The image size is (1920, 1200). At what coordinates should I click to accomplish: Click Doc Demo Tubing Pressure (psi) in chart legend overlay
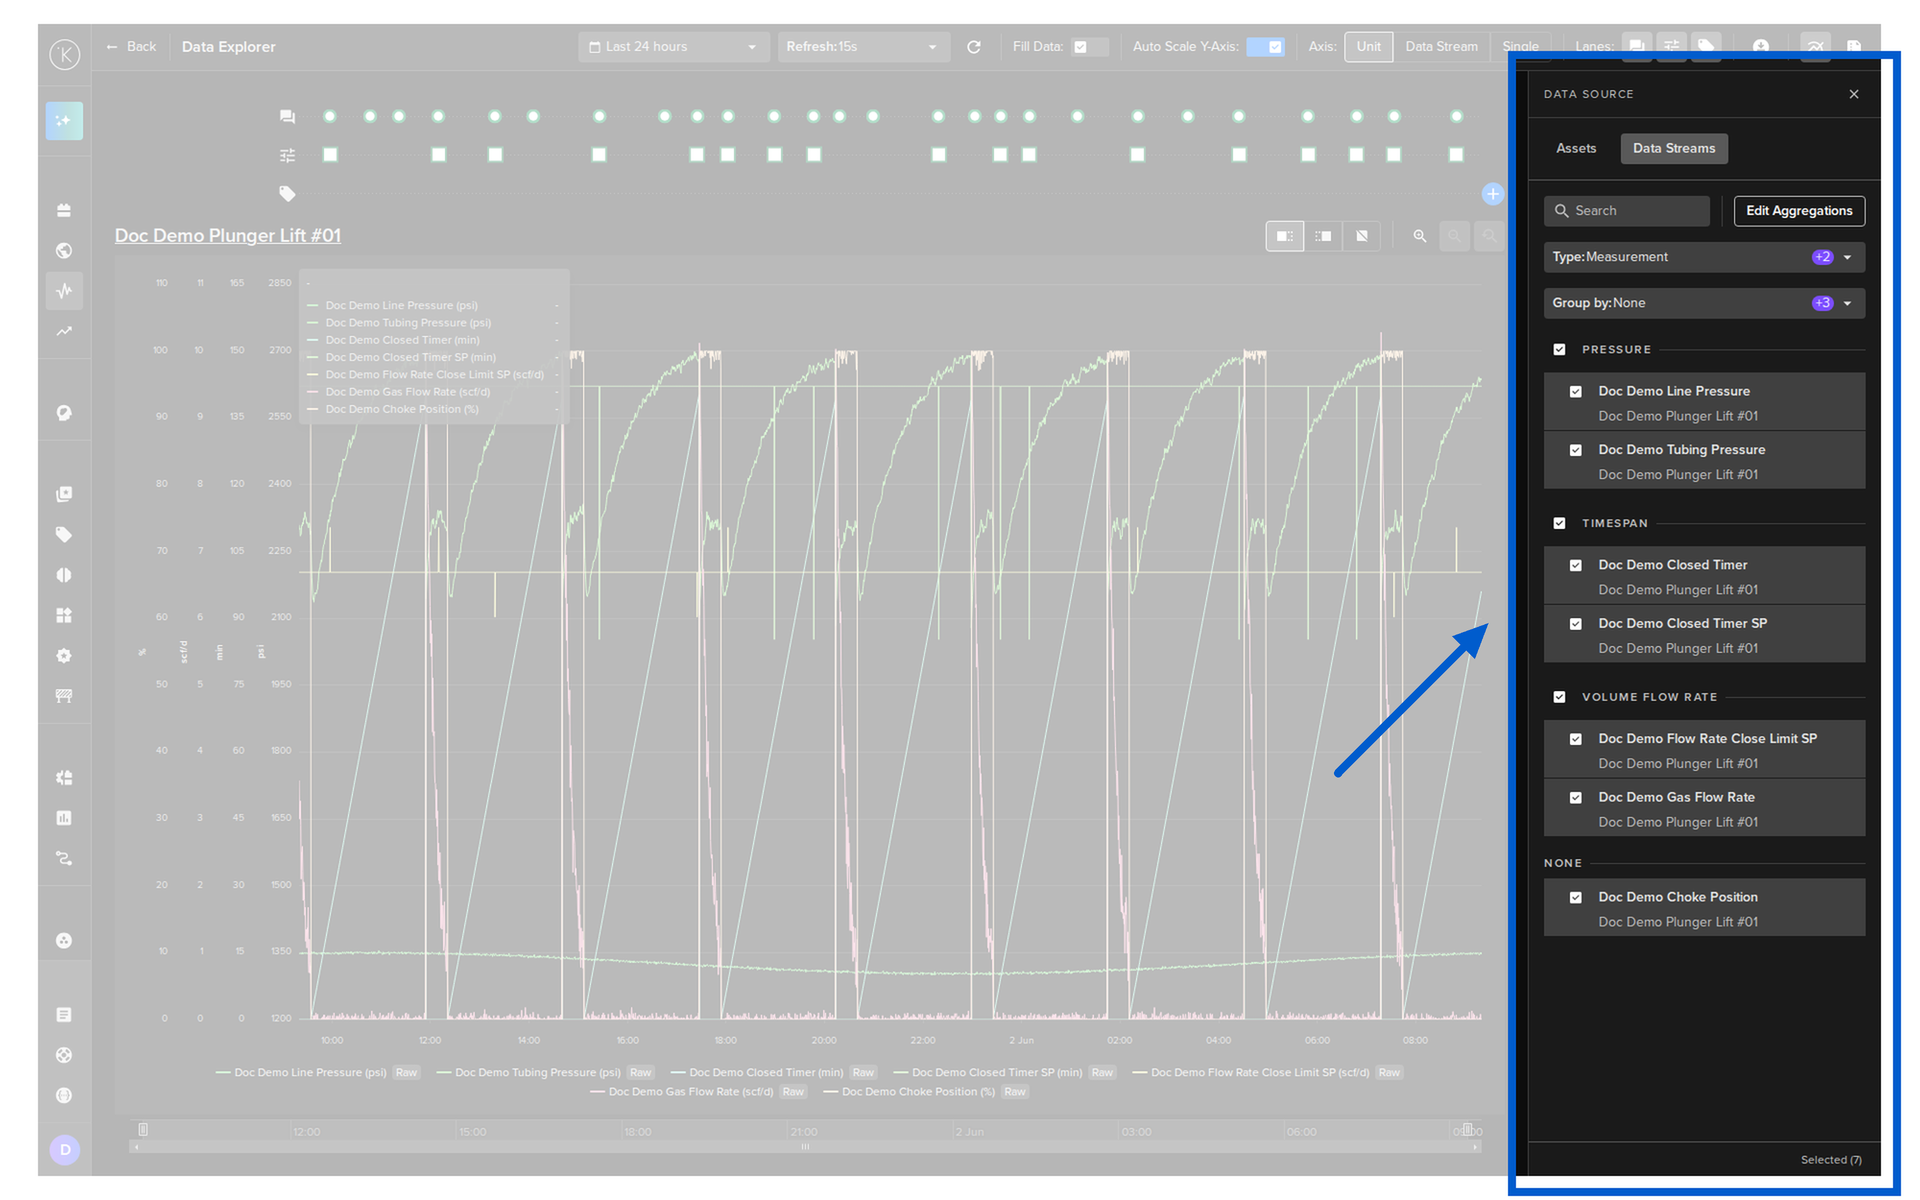(408, 323)
